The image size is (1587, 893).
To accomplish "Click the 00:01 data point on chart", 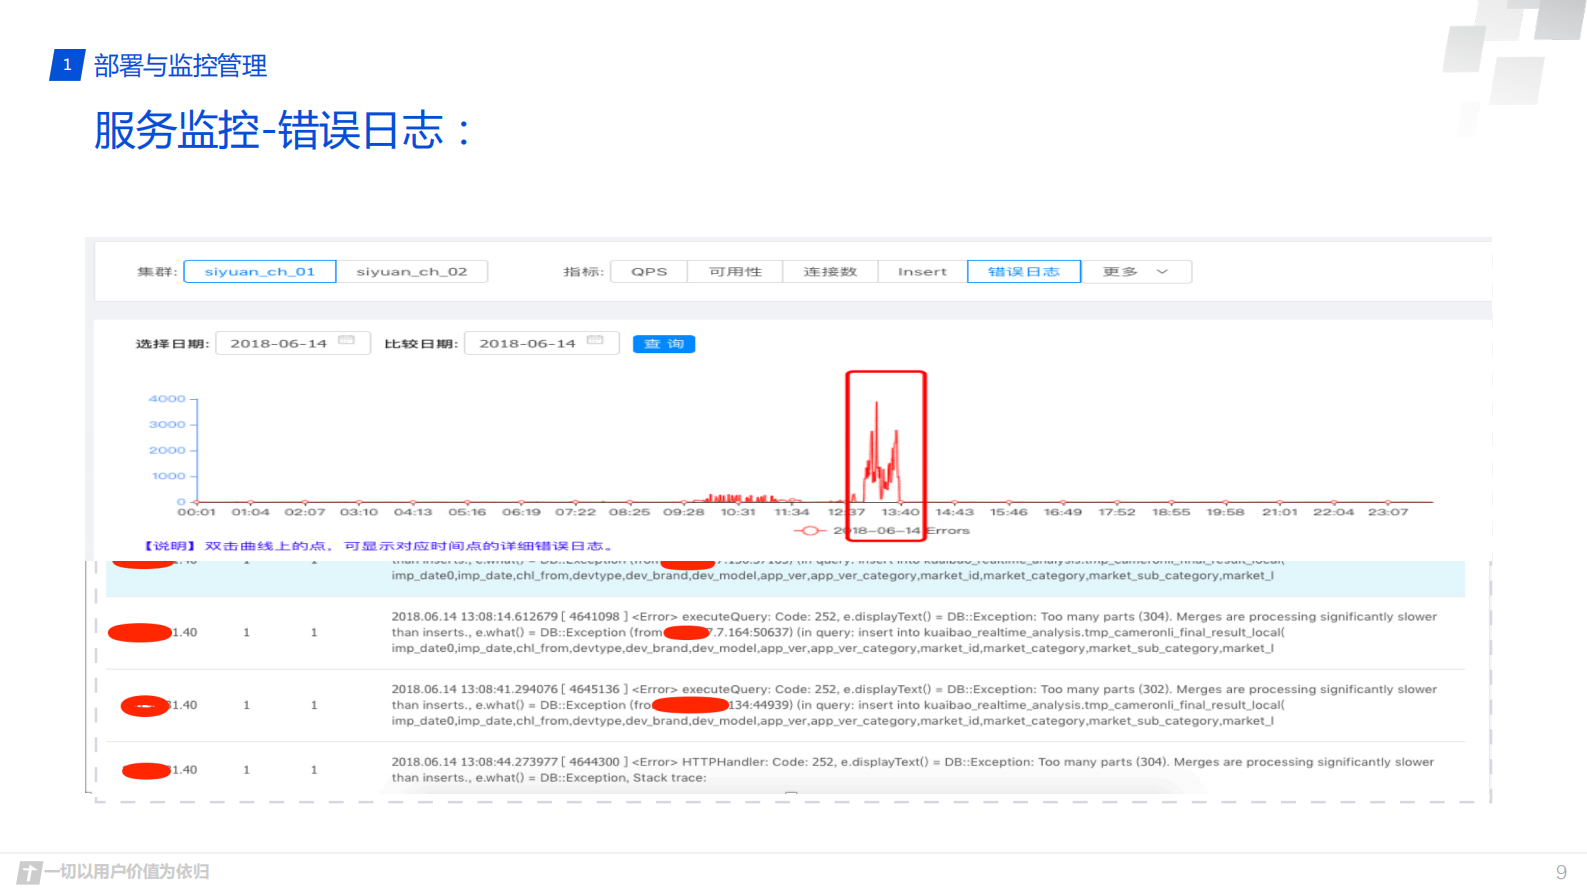I will (197, 502).
